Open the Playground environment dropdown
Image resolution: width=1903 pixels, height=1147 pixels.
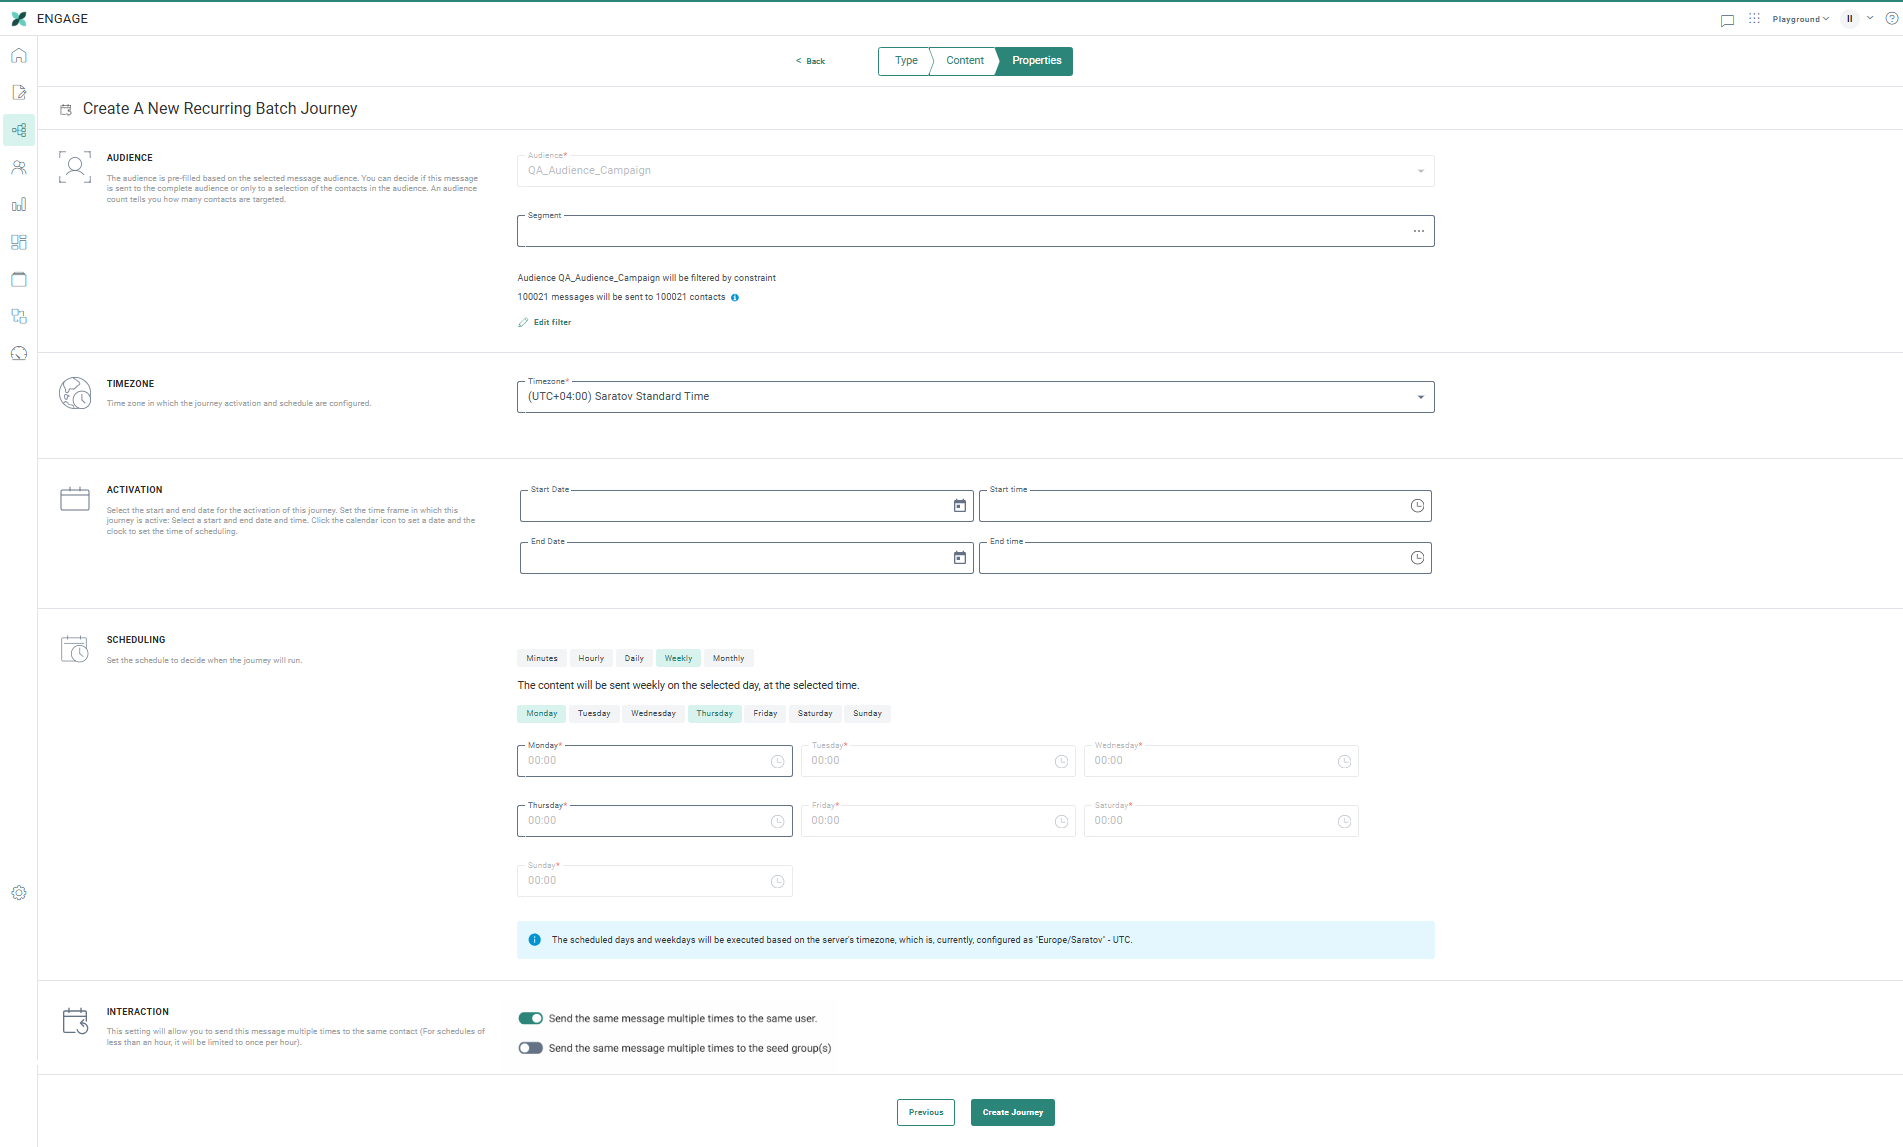point(1800,19)
